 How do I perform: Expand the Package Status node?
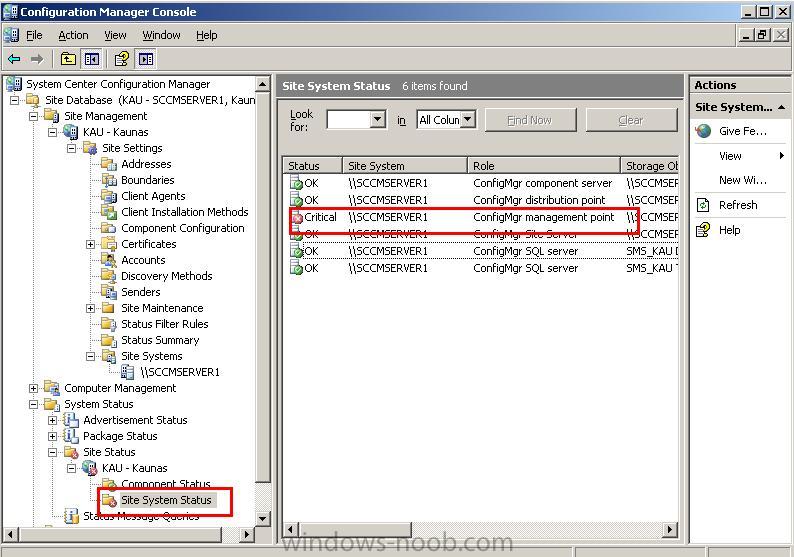tap(53, 436)
